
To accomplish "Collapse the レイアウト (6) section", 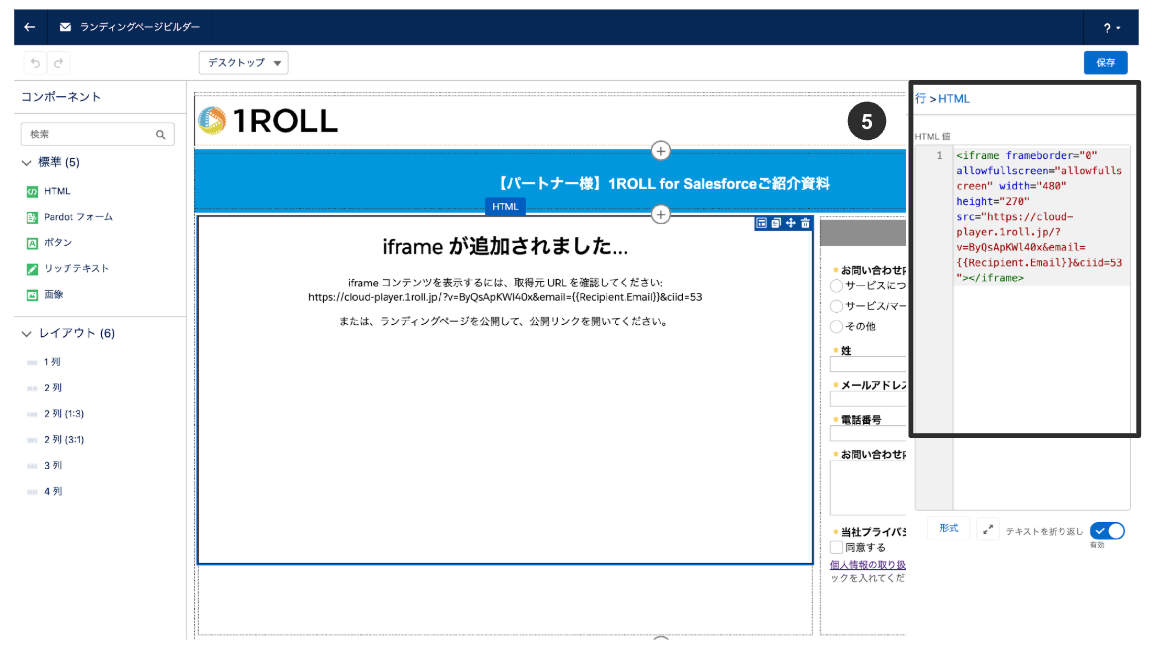I will (24, 333).
